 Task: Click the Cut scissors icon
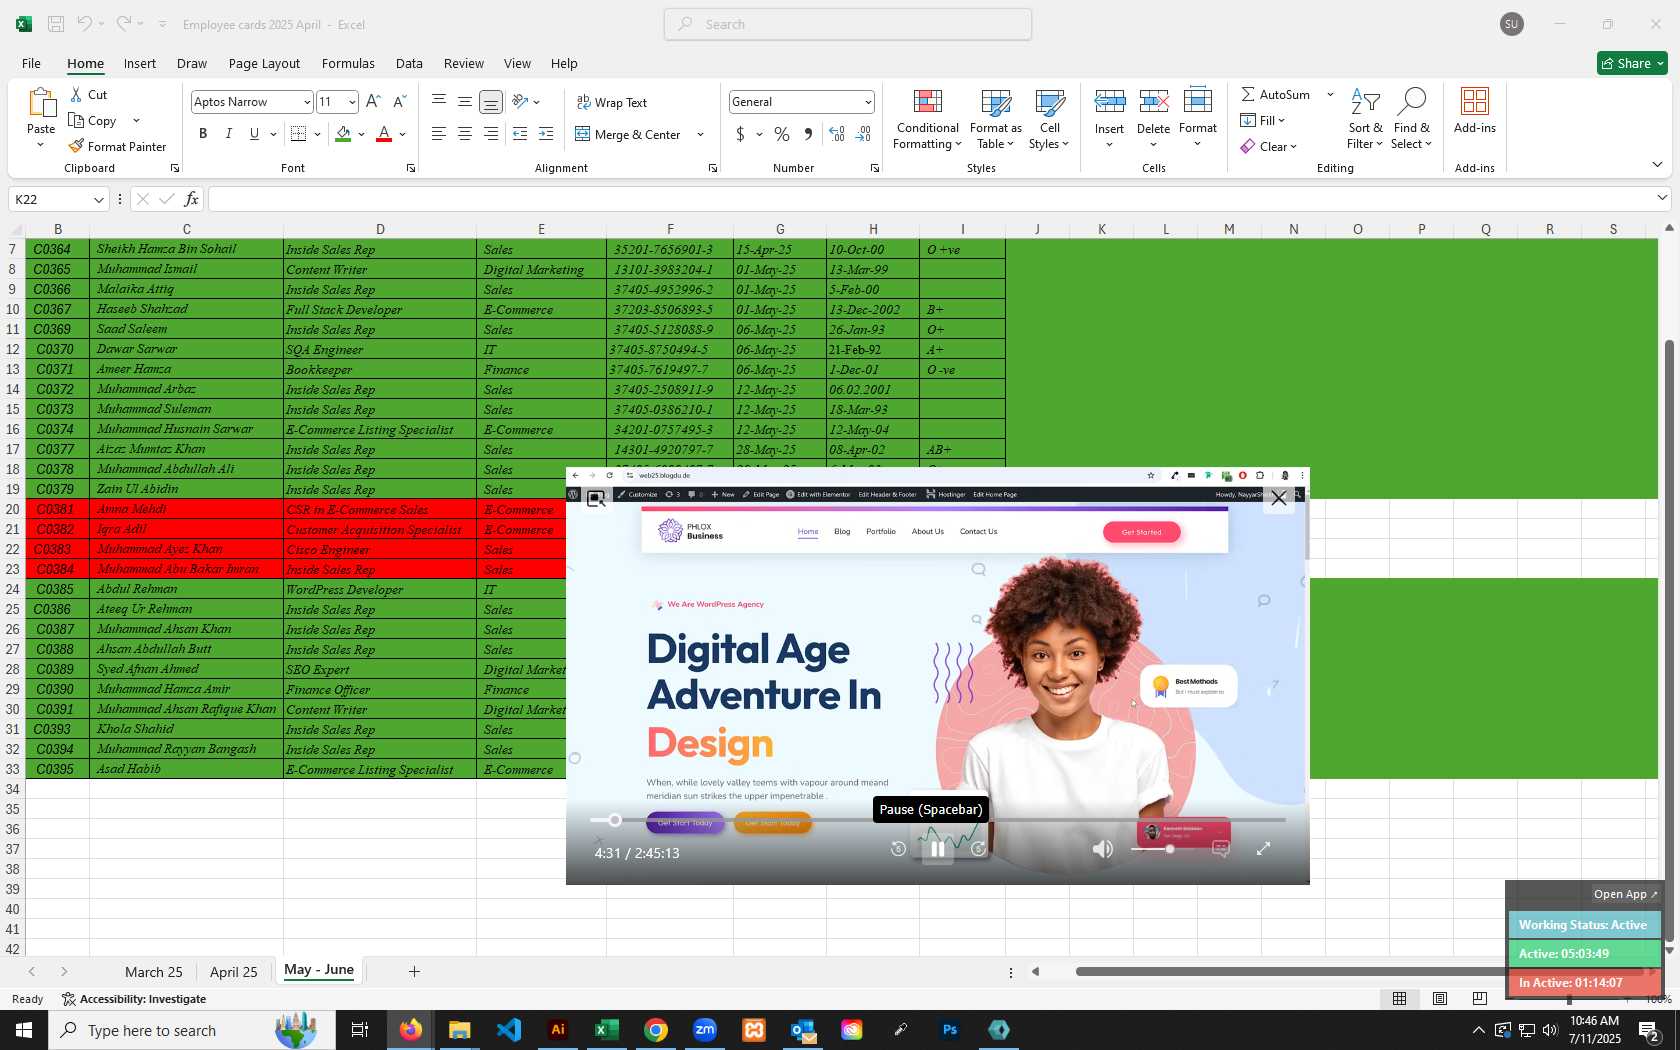point(76,94)
